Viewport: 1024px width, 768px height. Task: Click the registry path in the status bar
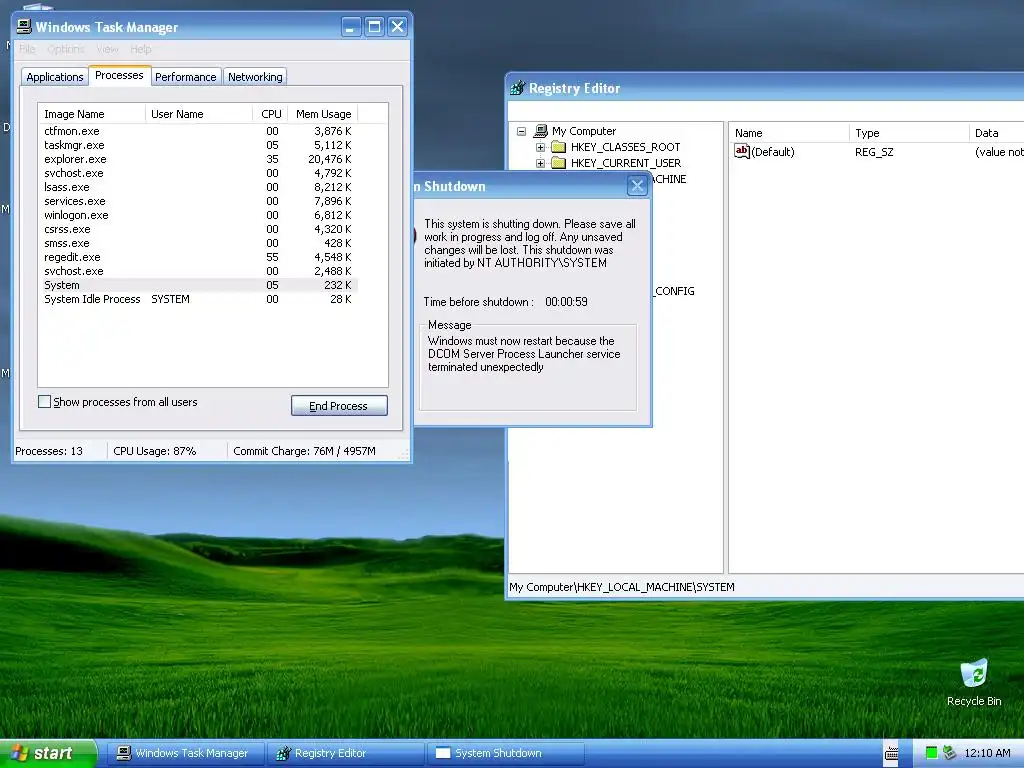click(622, 587)
